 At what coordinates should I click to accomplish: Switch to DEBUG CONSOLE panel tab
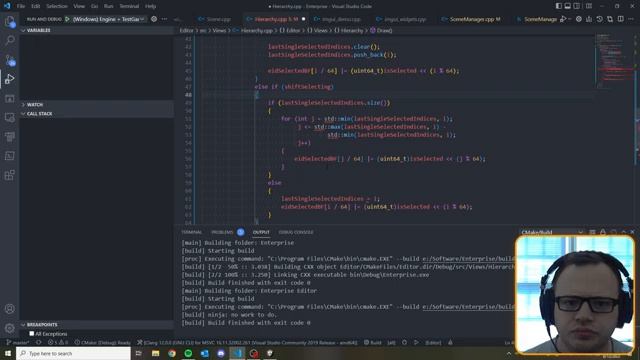coord(296,232)
